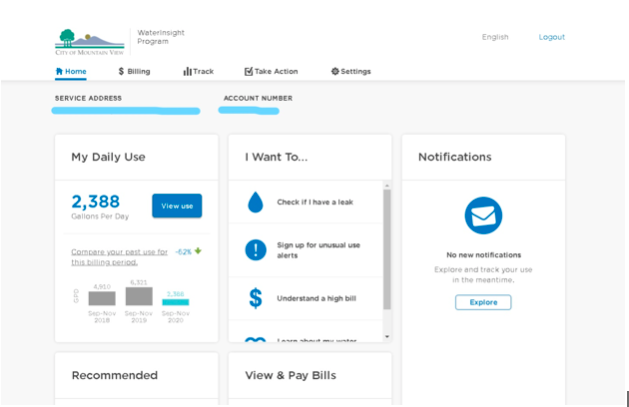
Task: Click the exclamation mark alert icon
Action: point(255,250)
